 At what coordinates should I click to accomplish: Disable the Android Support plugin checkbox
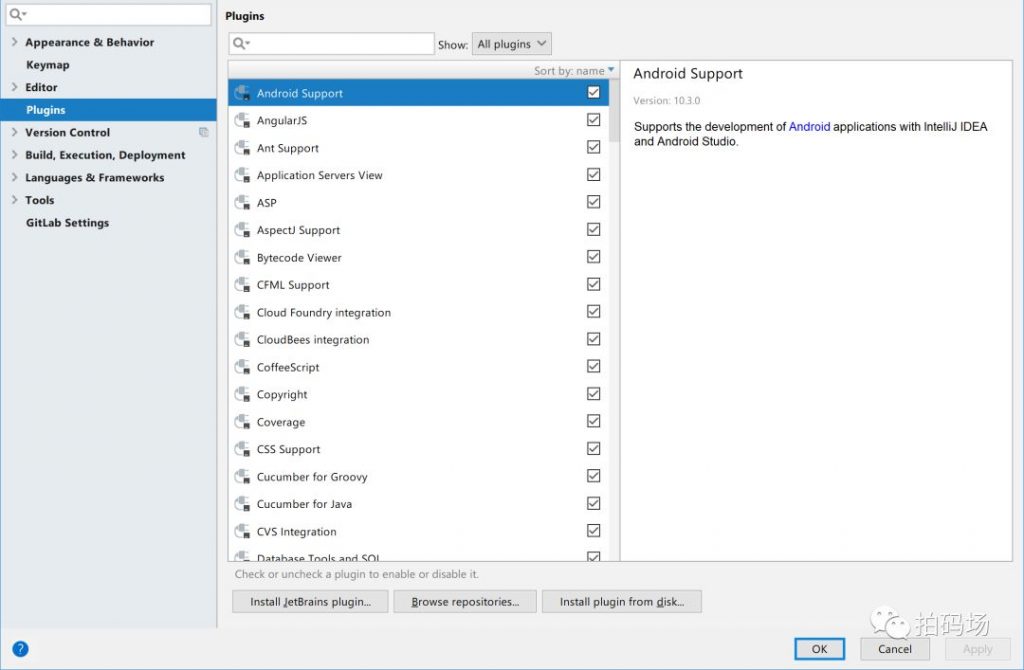coord(593,92)
